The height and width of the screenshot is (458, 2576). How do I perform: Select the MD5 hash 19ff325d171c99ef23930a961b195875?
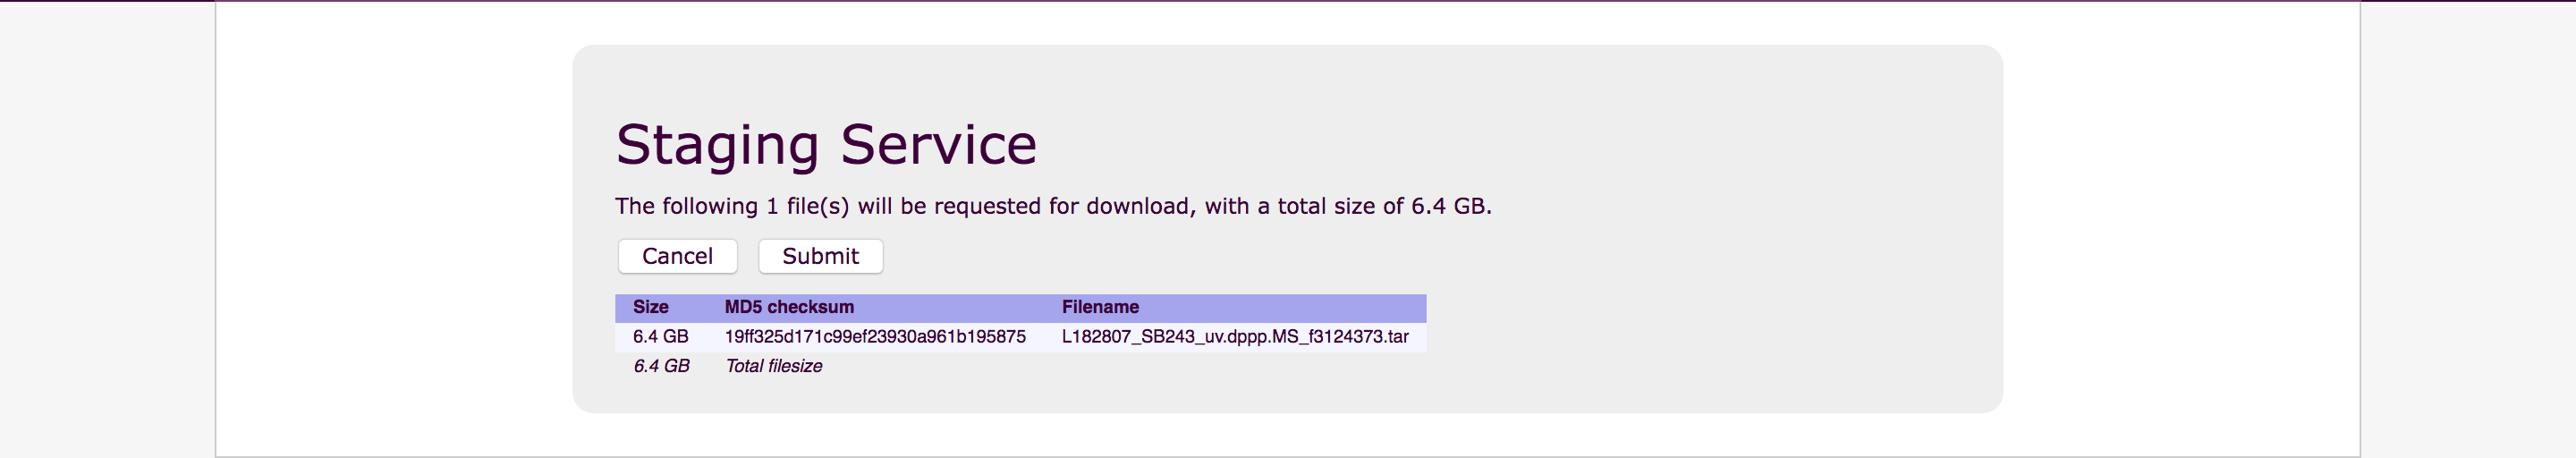click(x=875, y=337)
